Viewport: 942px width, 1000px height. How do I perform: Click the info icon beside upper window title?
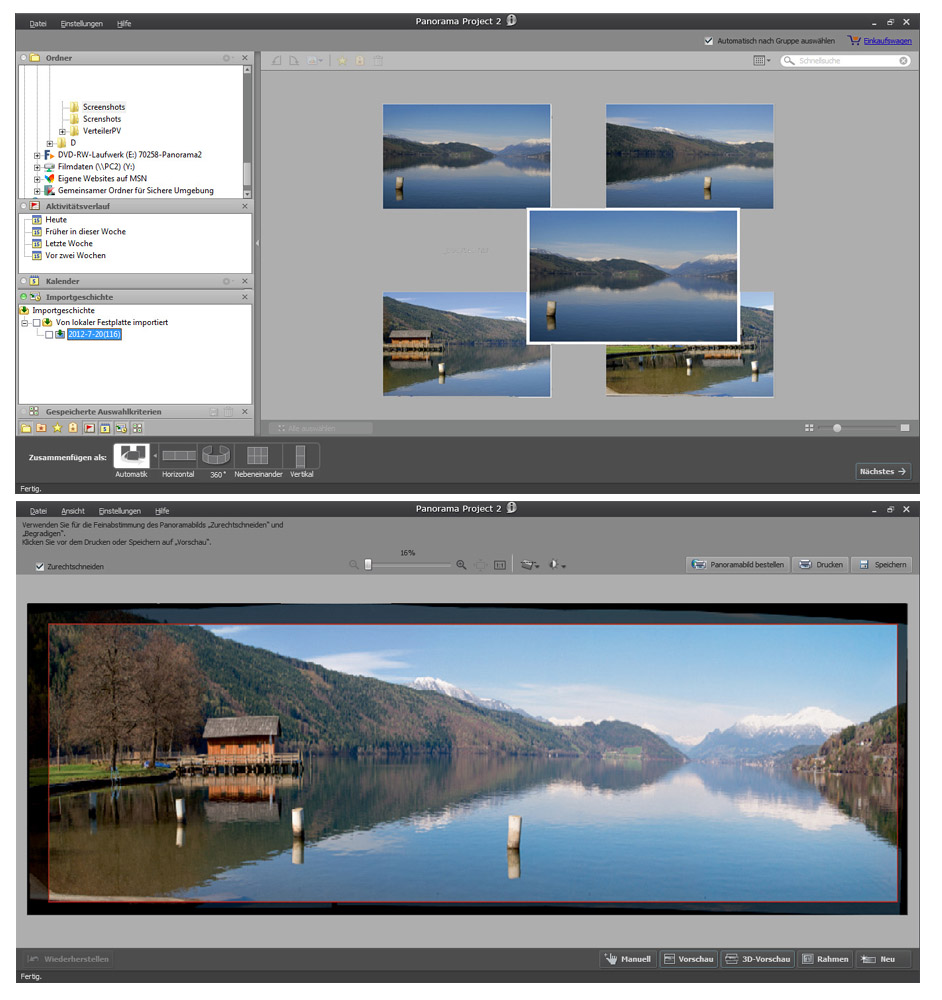click(x=511, y=20)
